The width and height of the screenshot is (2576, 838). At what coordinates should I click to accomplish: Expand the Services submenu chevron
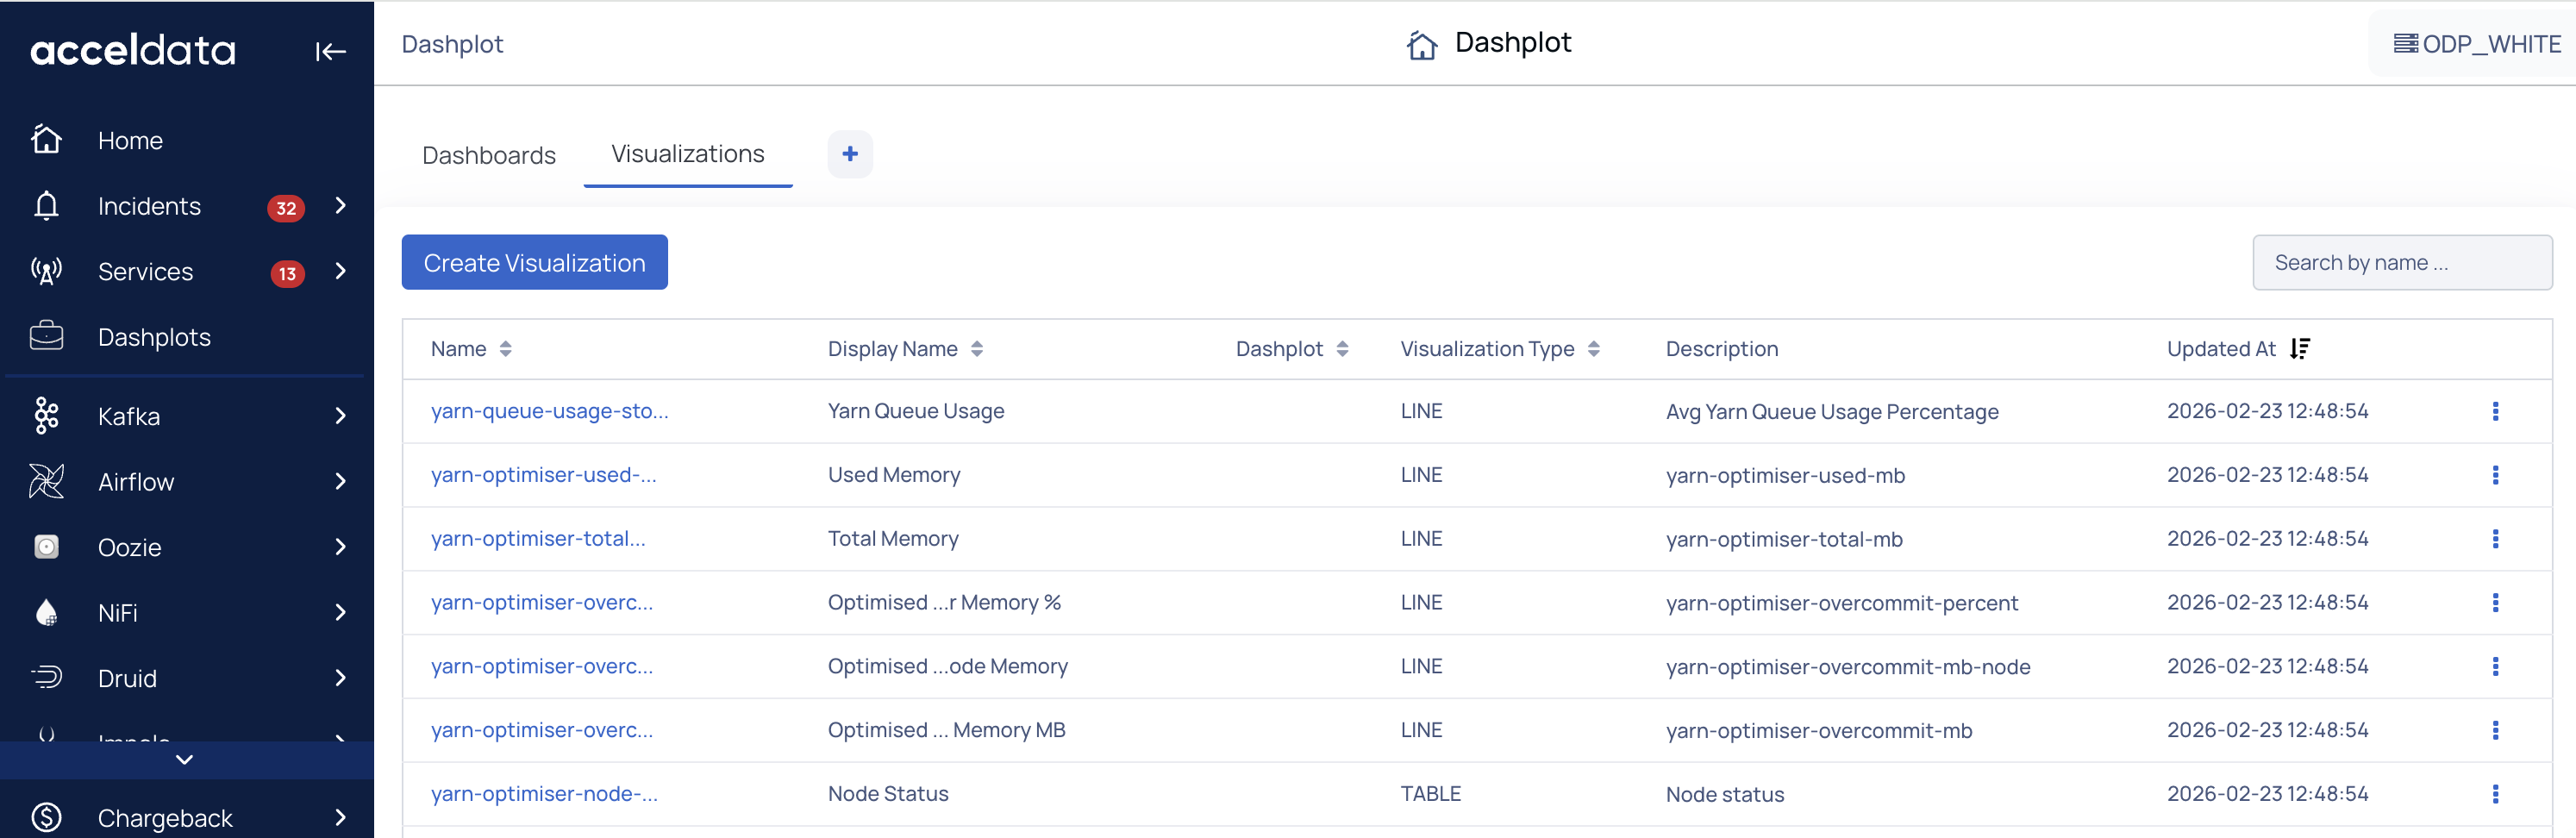click(341, 272)
